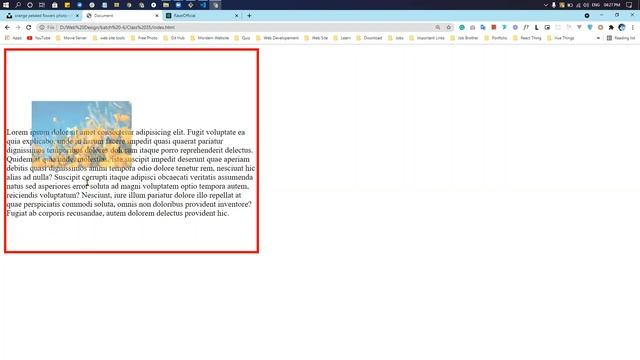Click the 'L' extension icon
This screenshot has width=640, height=360.
tap(536, 27)
